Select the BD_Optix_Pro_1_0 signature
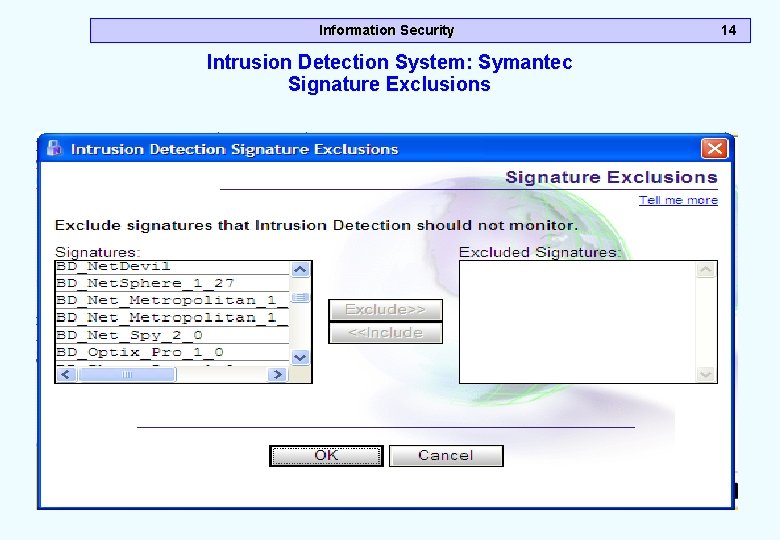This screenshot has width=780, height=540. [172, 352]
